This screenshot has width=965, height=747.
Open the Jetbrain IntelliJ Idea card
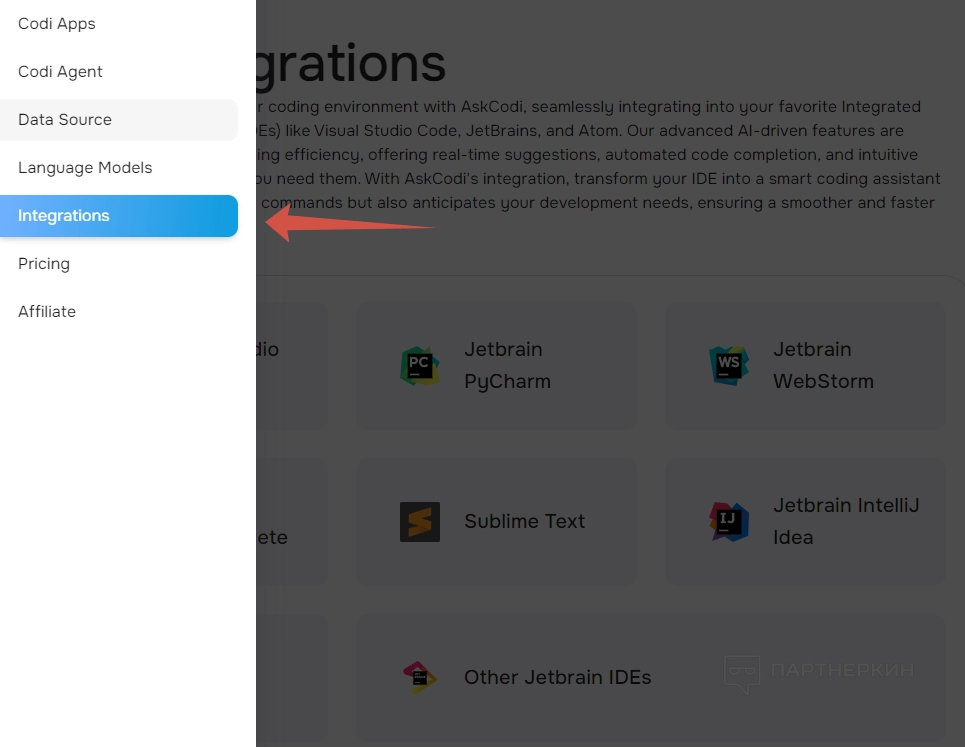point(805,522)
